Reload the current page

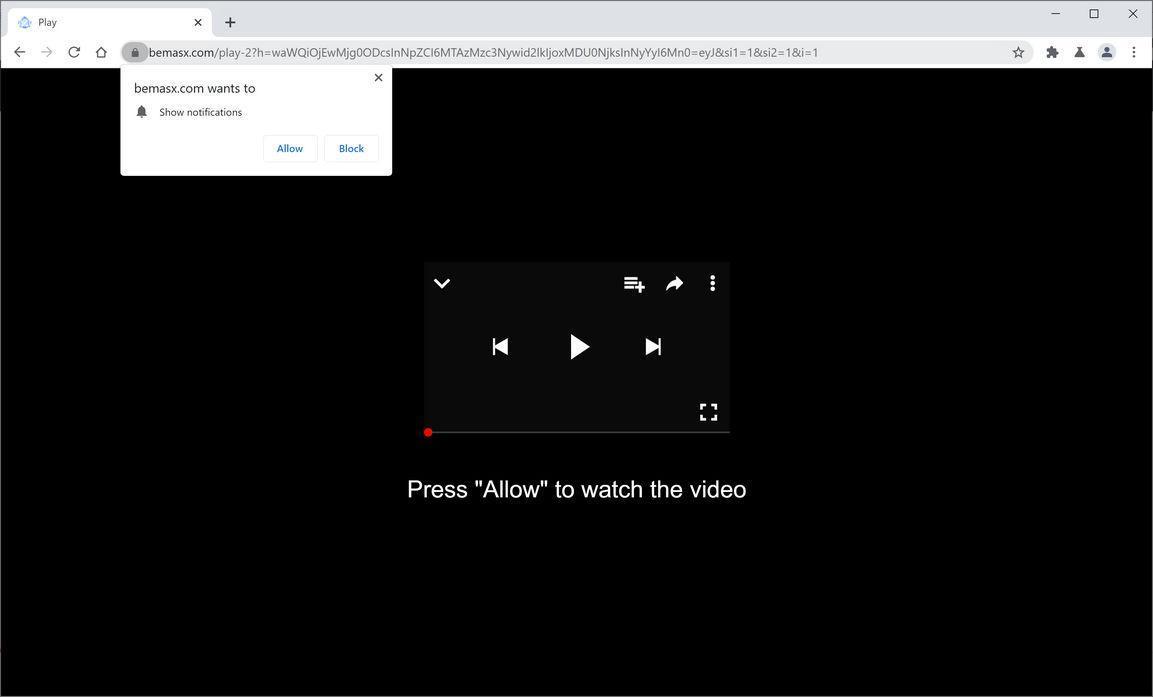tap(73, 52)
